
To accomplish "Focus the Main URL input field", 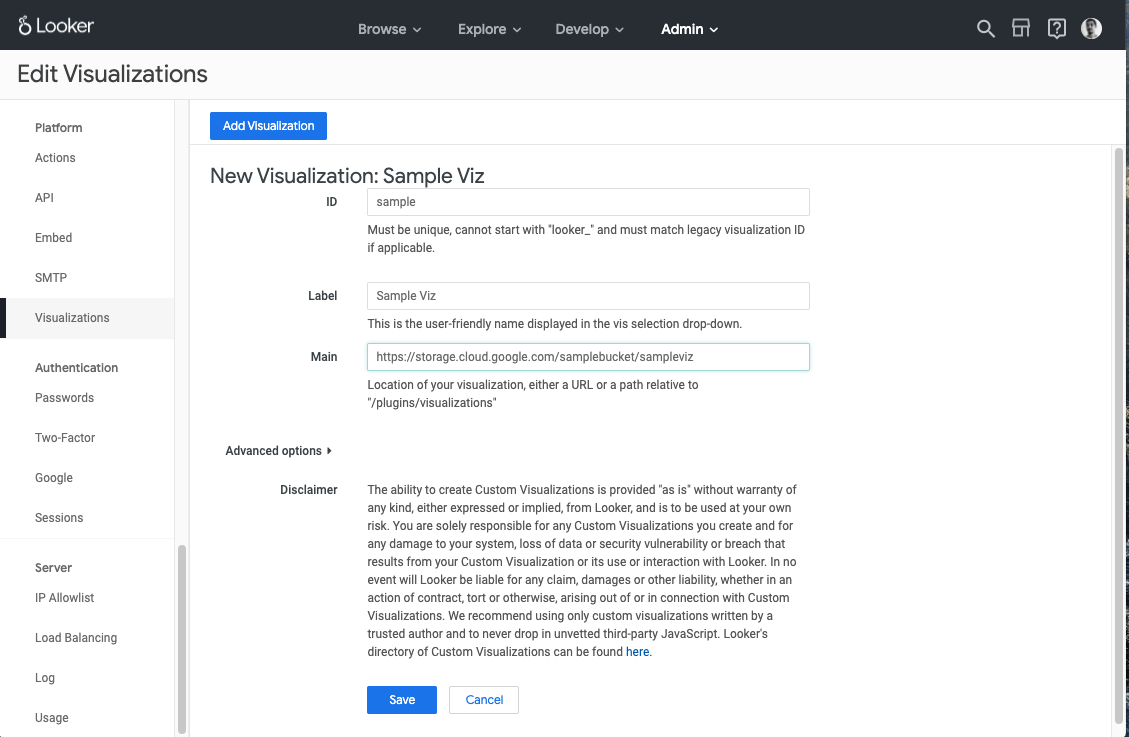I will [x=588, y=357].
